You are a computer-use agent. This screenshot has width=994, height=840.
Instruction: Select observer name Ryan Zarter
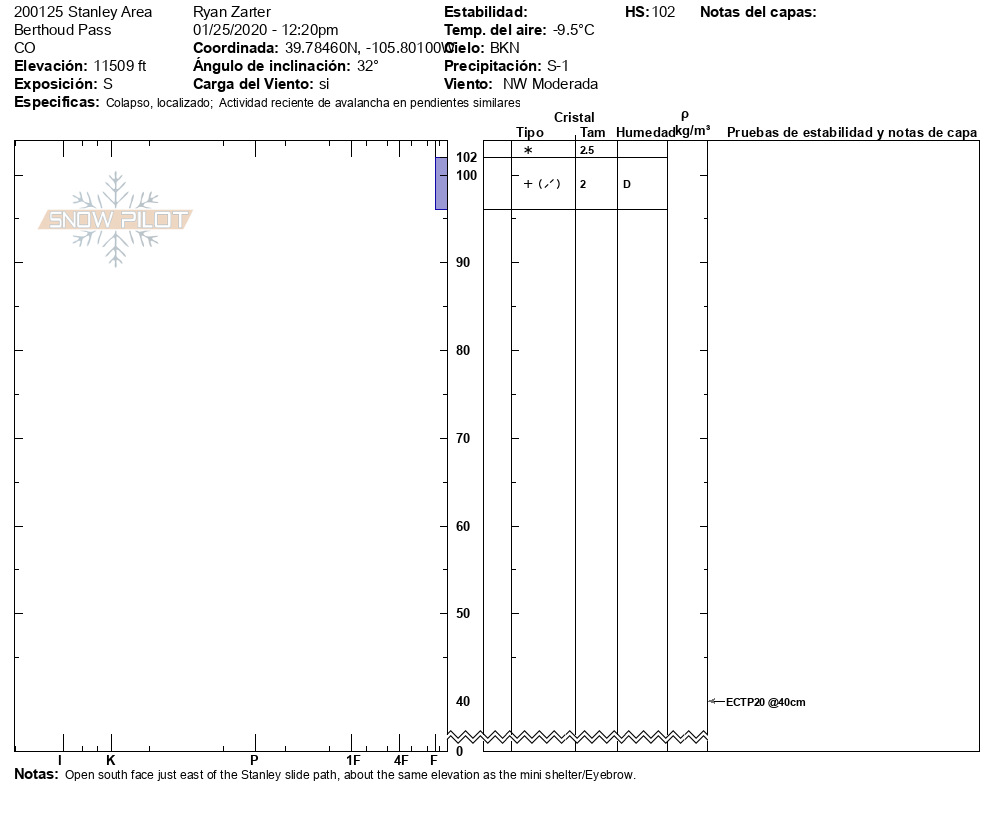[x=230, y=12]
